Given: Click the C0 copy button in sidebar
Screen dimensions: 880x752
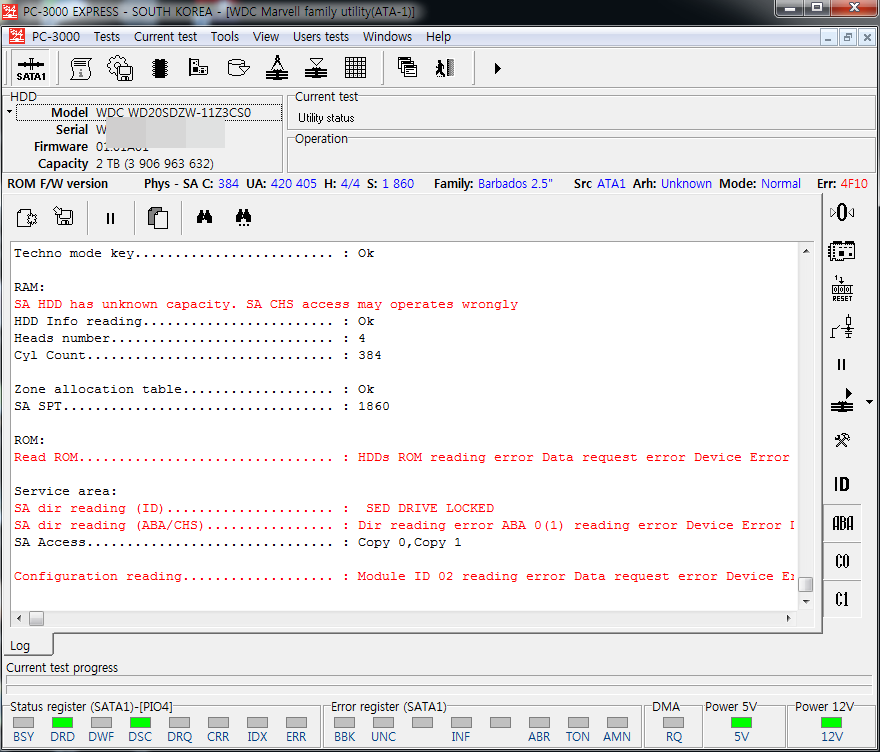Looking at the screenshot, I should [842, 561].
